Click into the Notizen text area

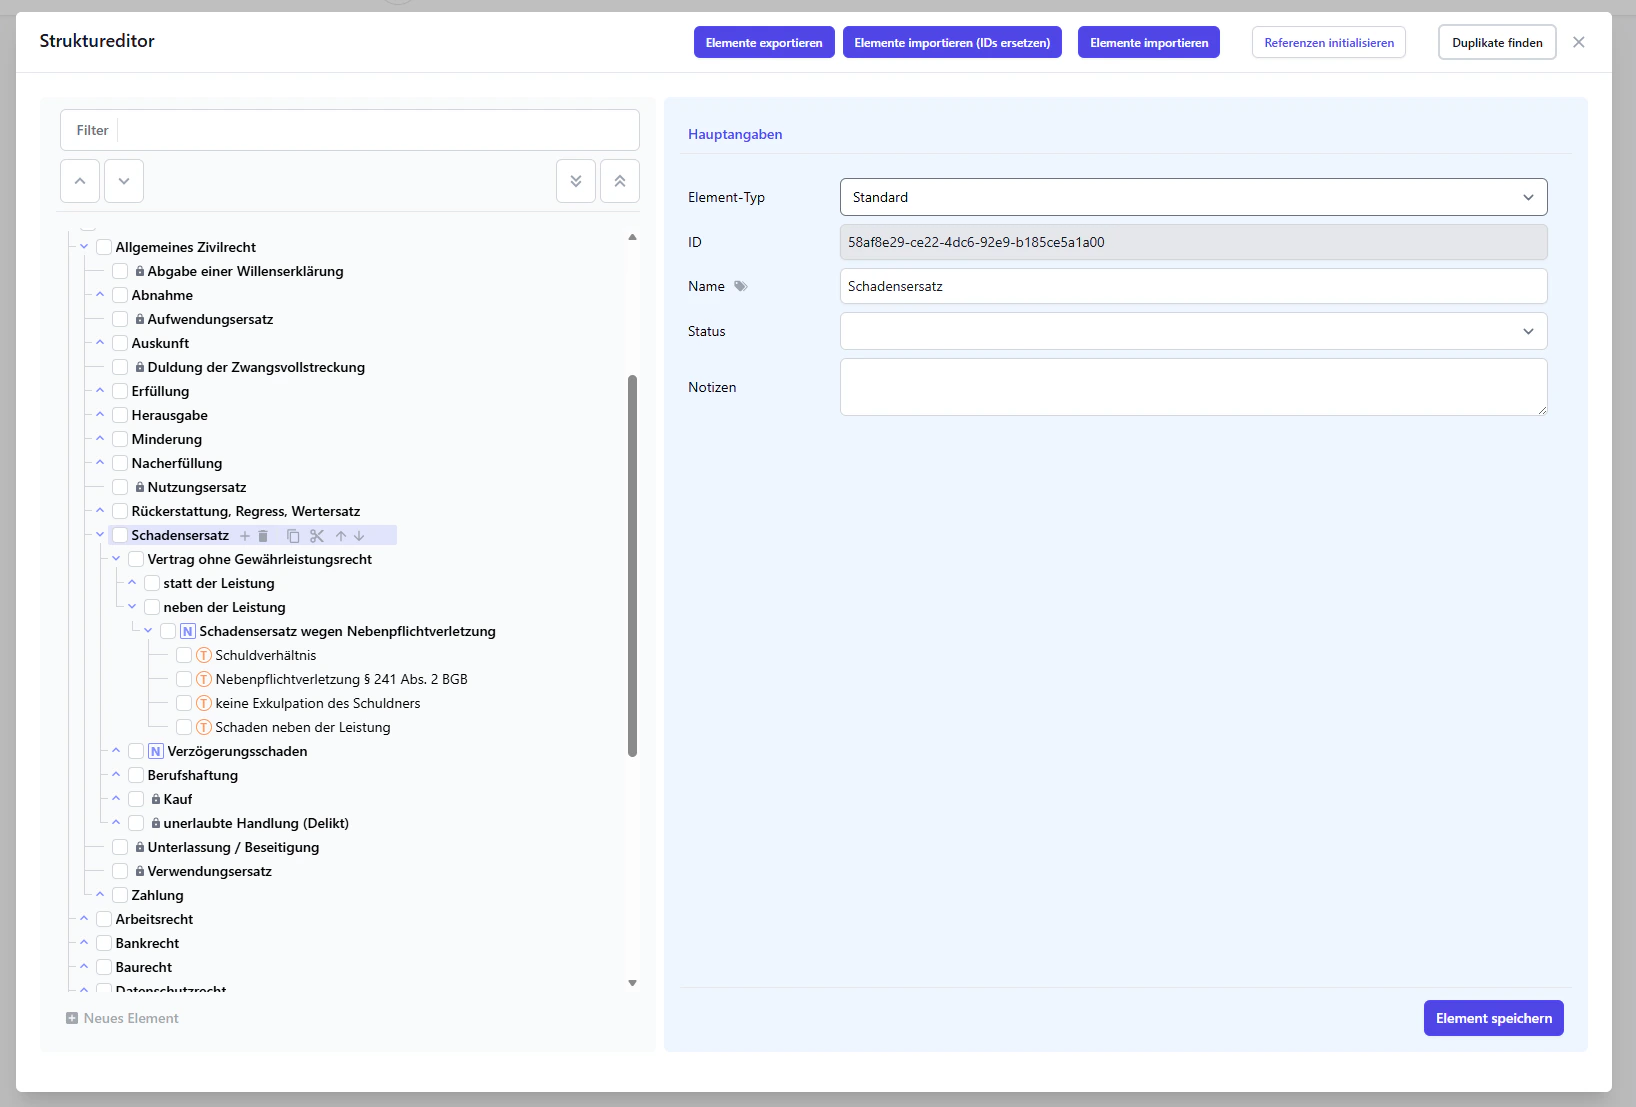point(1194,387)
